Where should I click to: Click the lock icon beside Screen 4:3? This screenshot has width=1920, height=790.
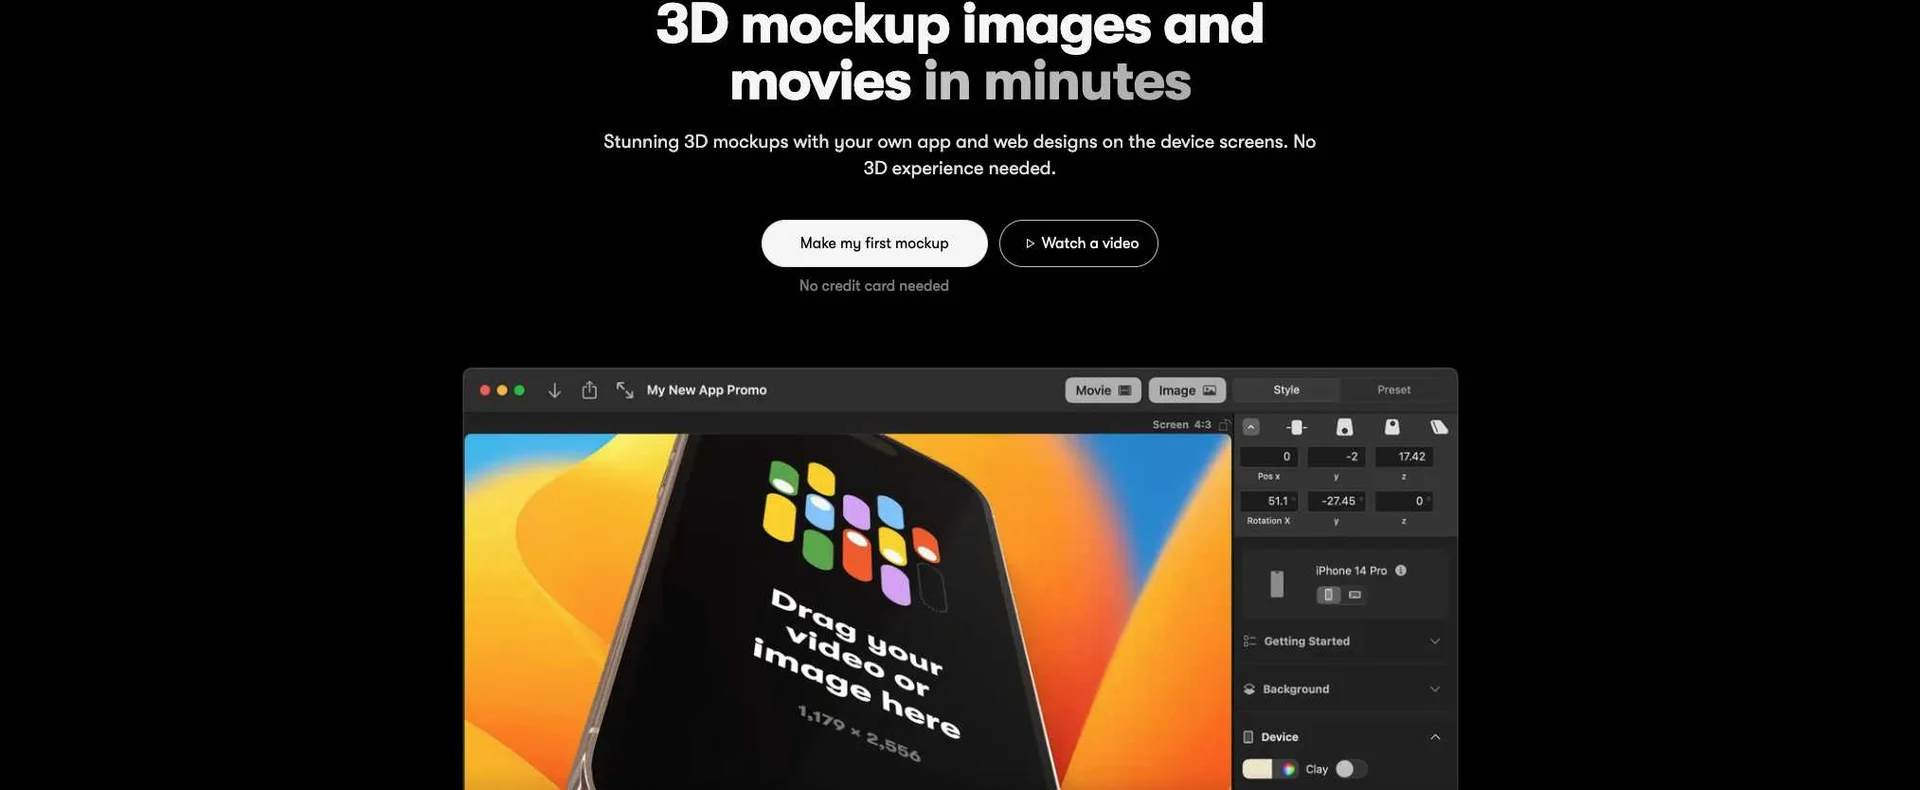[x=1224, y=425]
